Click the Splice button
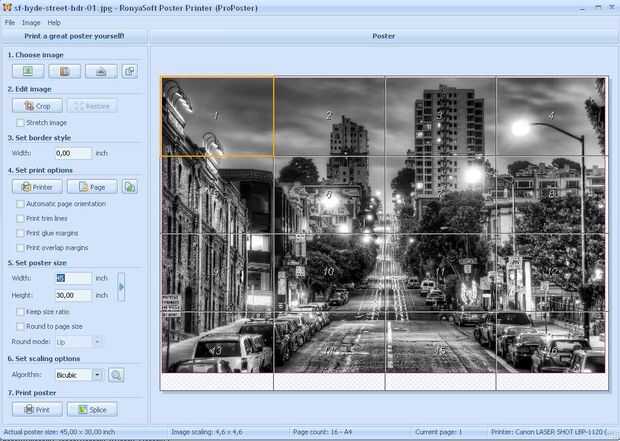Viewport: 620px width, 441px height. click(92, 409)
